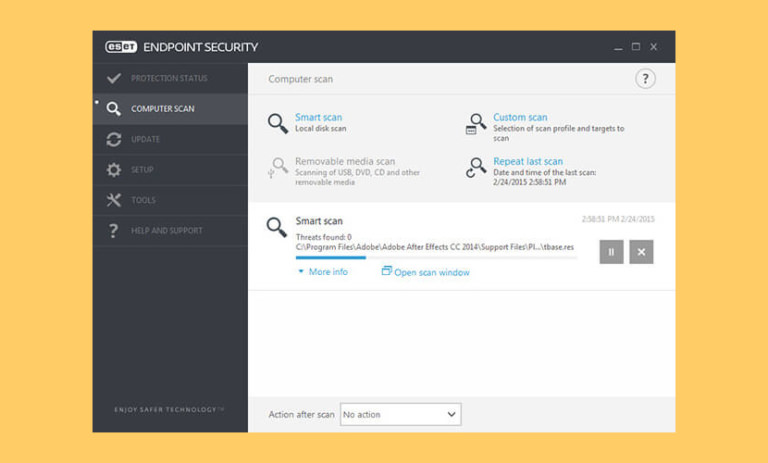768x463 pixels.
Task: Click the 'Smart scan' running task title
Action: [319, 221]
